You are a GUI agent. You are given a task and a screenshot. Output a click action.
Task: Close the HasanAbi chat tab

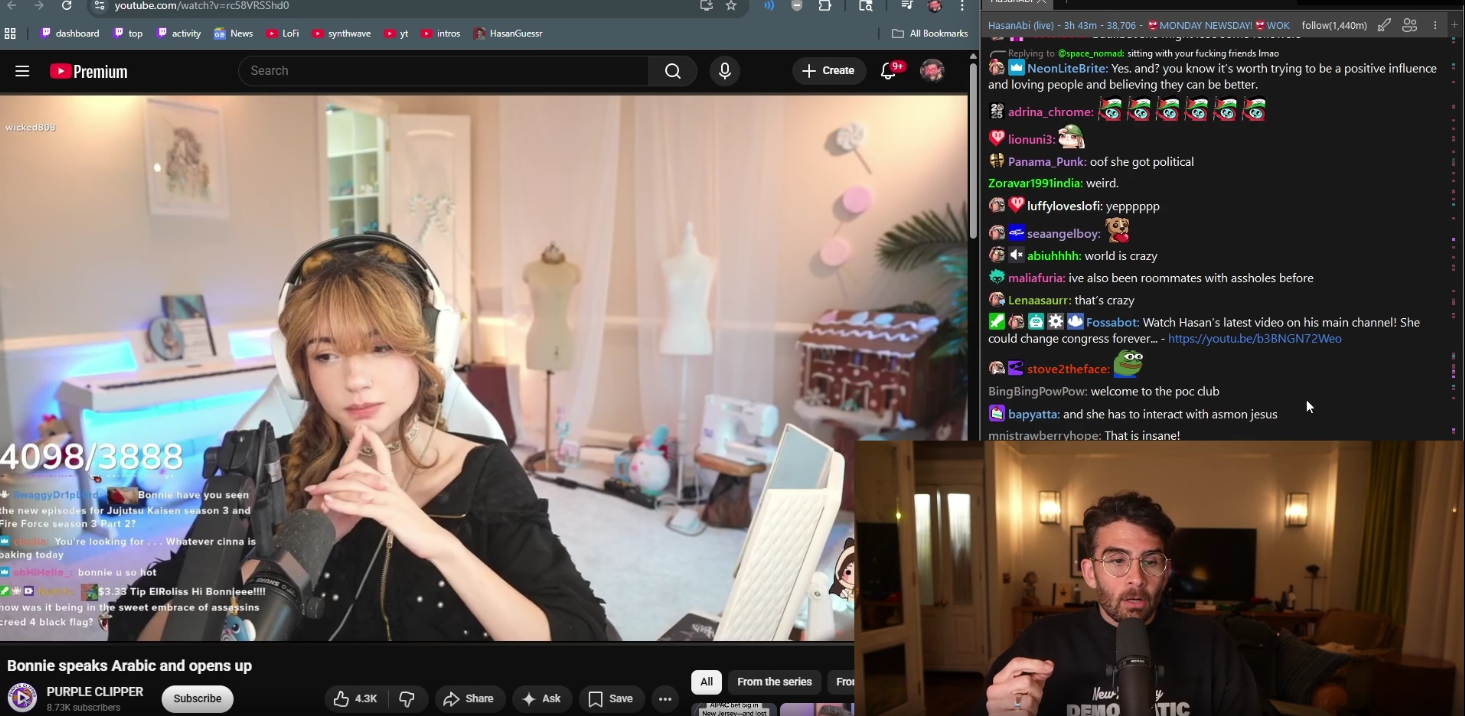1042,2
